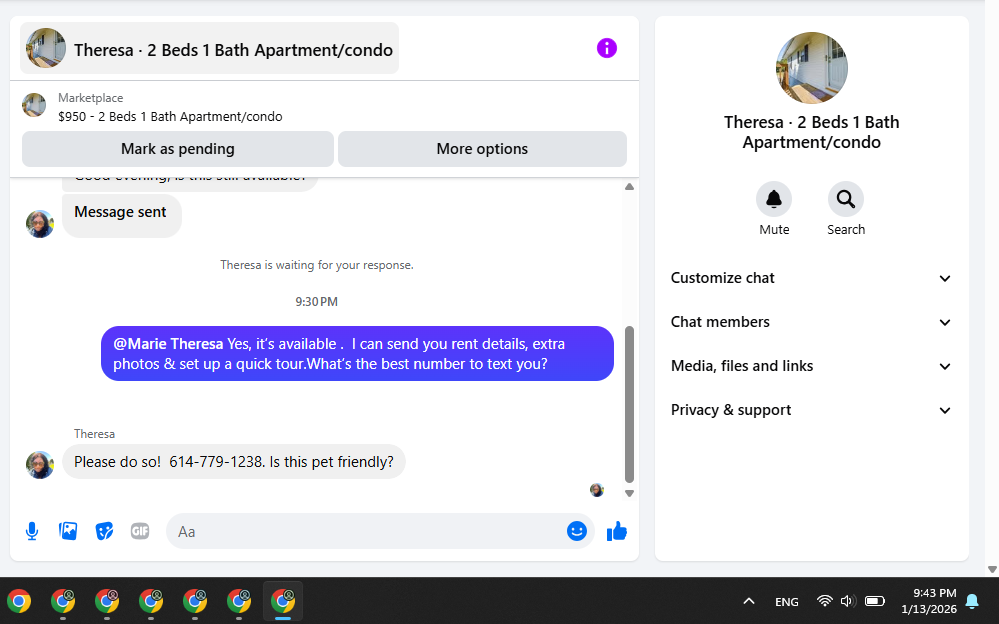Click the More options button
Viewport: 999px width, 624px height.
click(x=482, y=149)
